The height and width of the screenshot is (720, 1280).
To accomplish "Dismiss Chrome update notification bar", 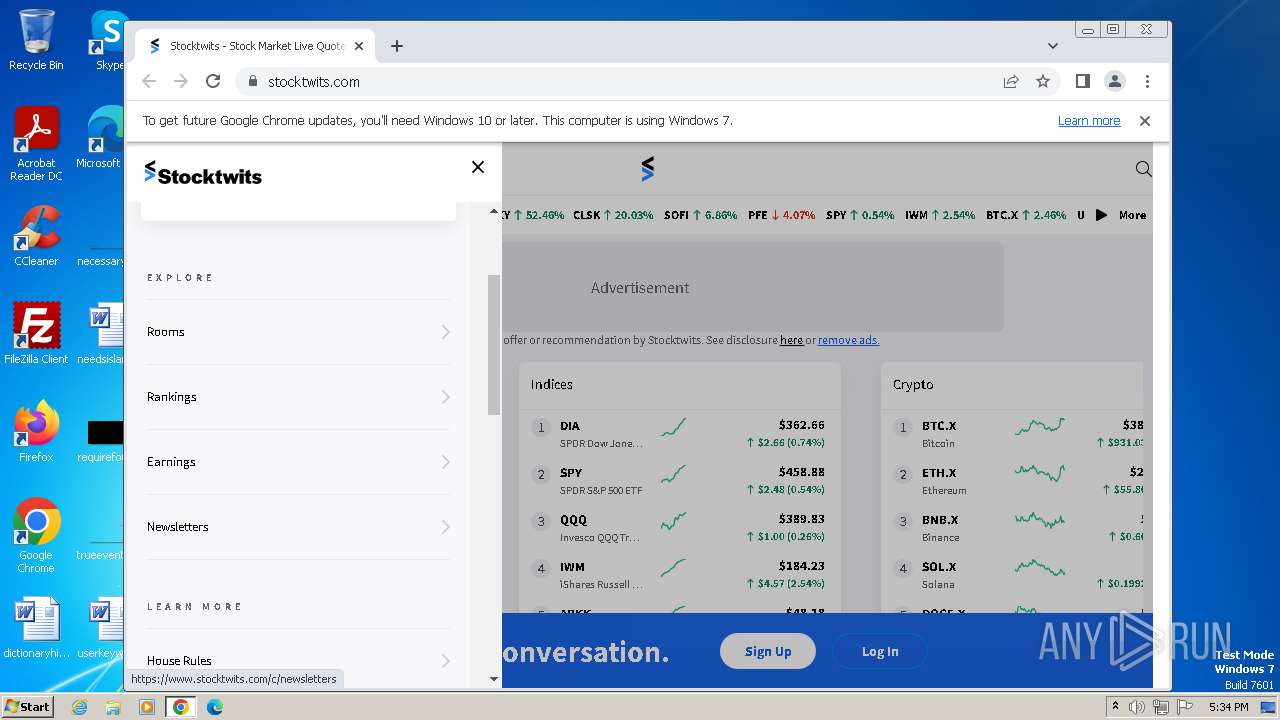I will [x=1145, y=121].
